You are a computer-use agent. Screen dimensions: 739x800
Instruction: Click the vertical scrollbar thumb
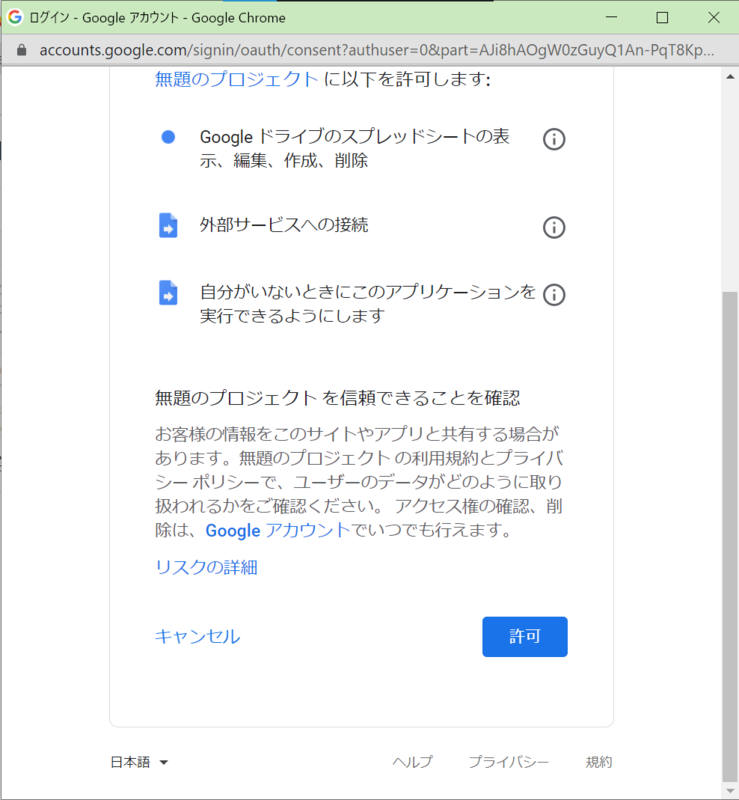(x=730, y=536)
